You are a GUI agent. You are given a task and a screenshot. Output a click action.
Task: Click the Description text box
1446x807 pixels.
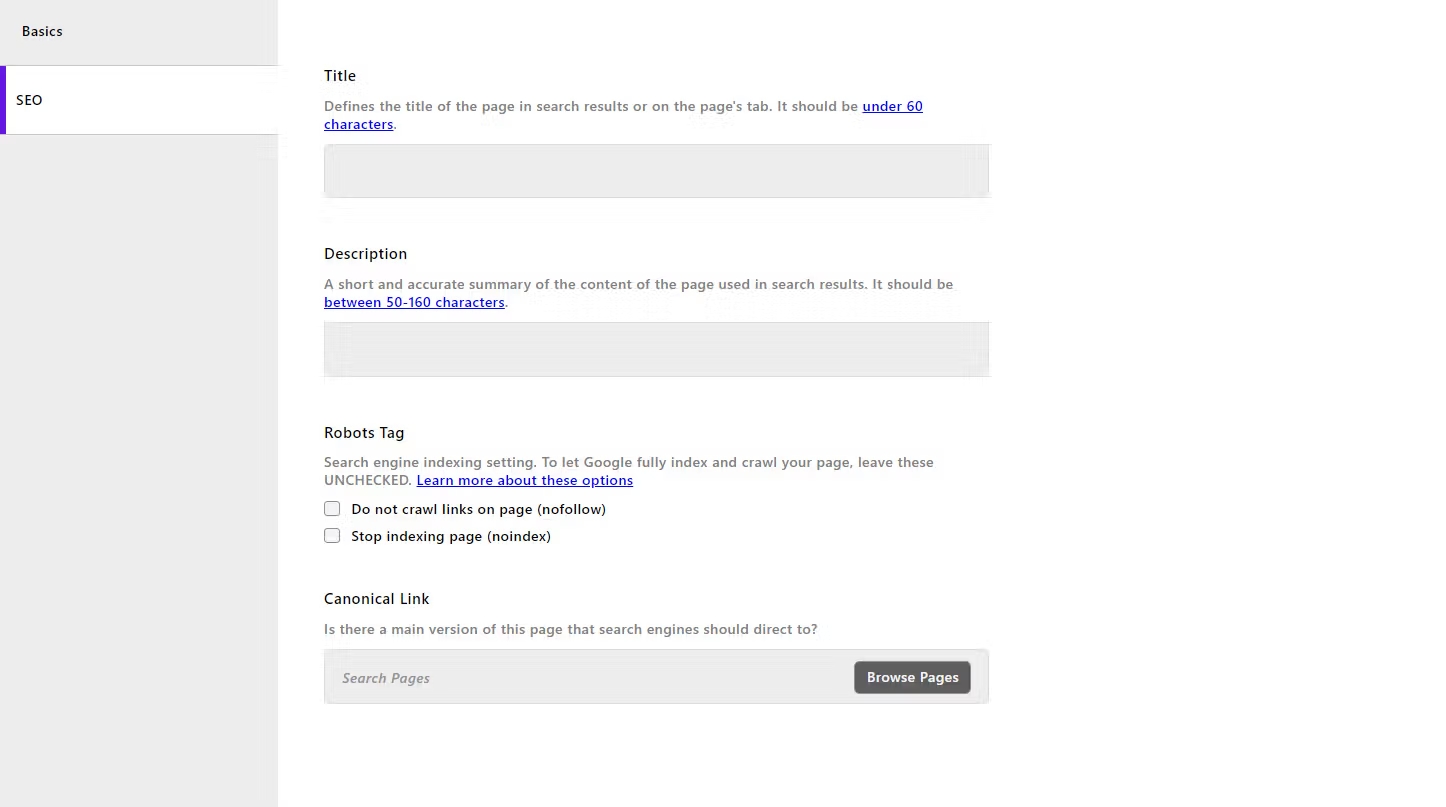coord(656,349)
